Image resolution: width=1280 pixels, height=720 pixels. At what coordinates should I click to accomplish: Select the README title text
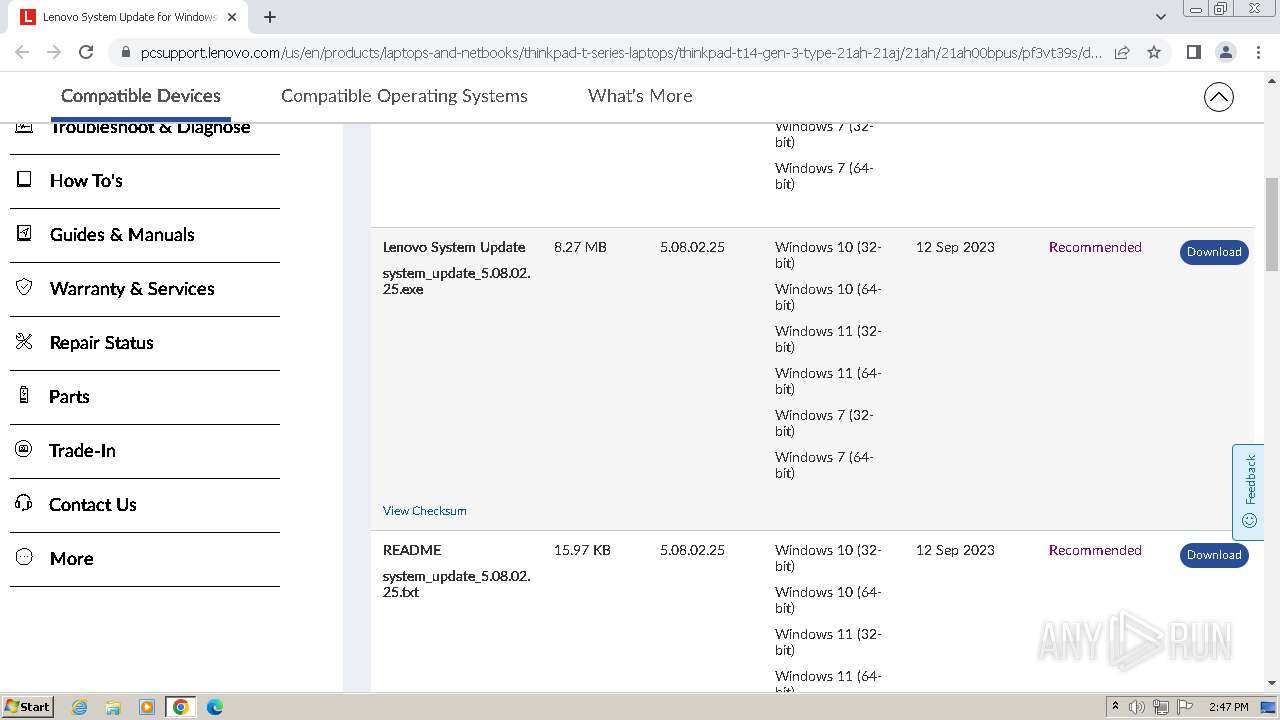tap(412, 551)
